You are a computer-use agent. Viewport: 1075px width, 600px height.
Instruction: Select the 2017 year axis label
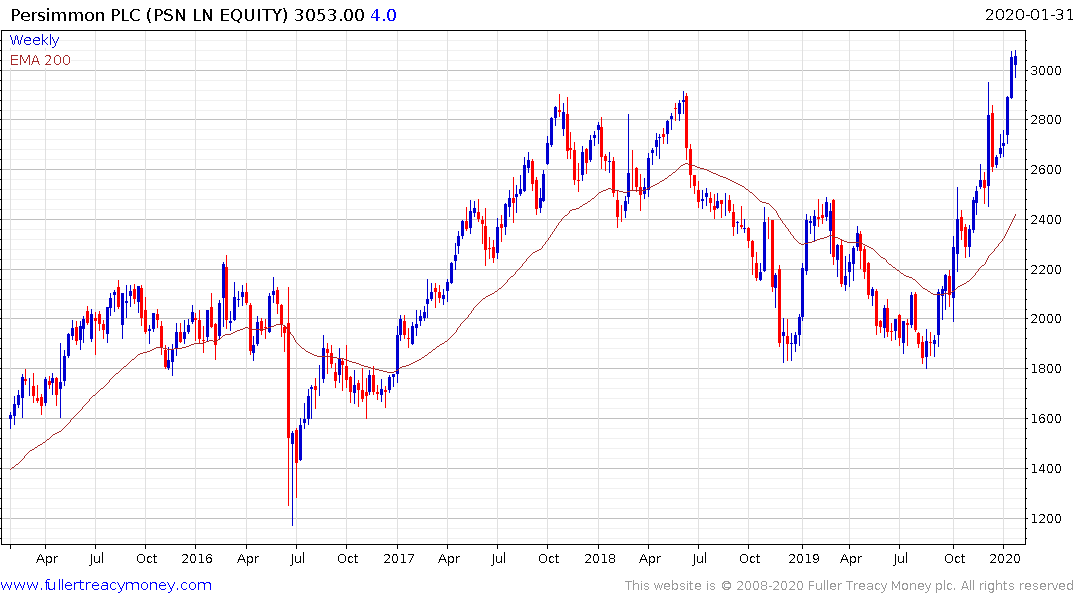(398, 559)
